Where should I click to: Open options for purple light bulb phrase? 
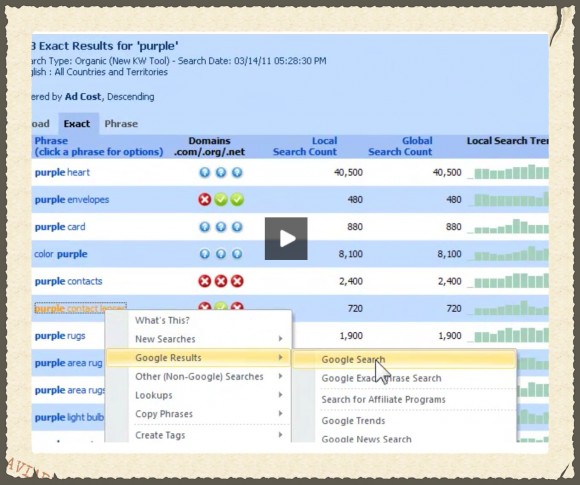tap(69, 417)
